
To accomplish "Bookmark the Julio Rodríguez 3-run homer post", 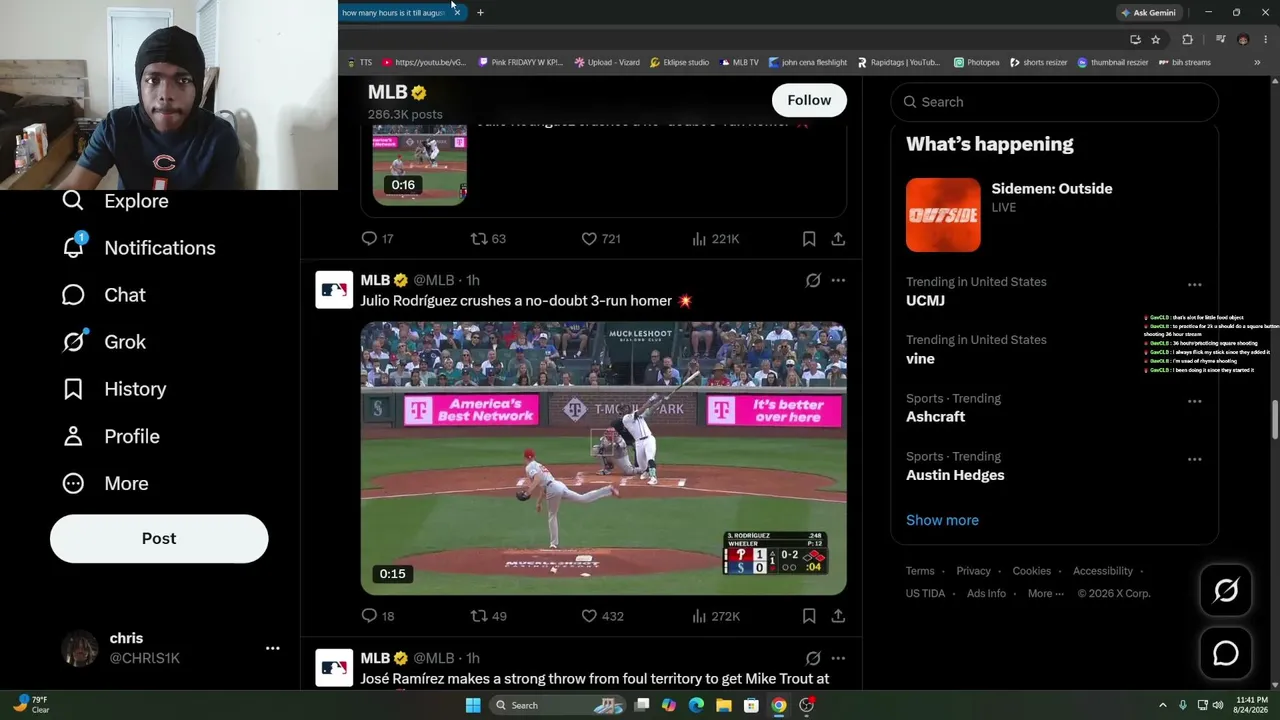I will pos(809,616).
